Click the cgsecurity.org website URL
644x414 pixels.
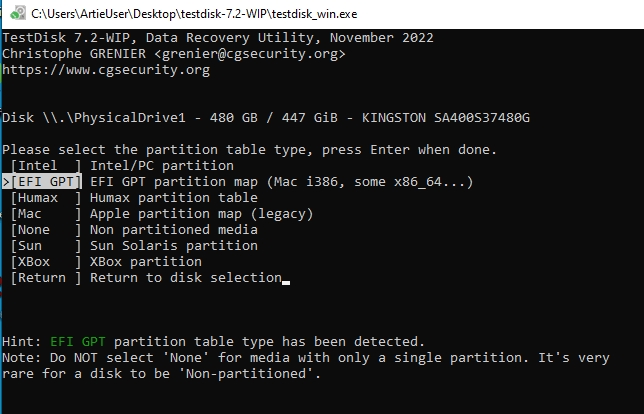pos(106,70)
